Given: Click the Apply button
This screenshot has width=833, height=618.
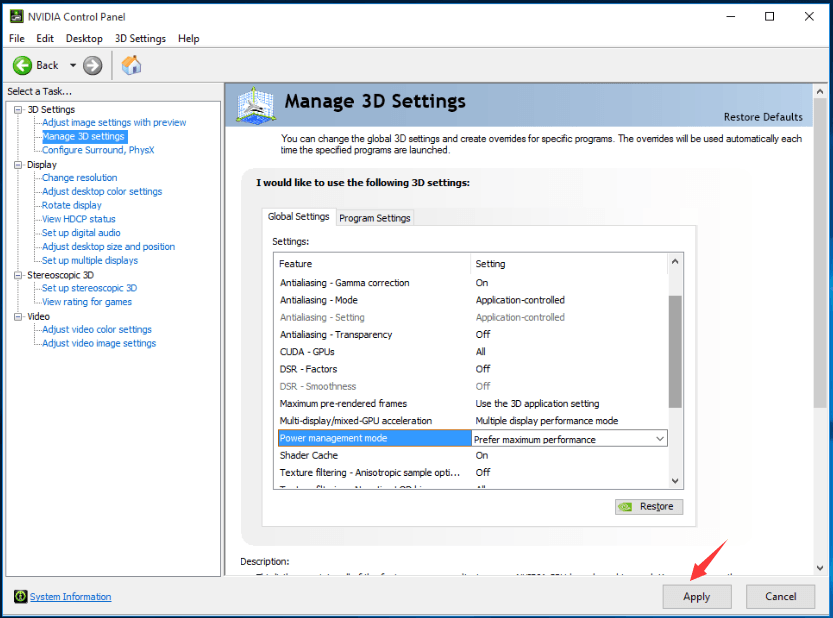Looking at the screenshot, I should tap(696, 597).
